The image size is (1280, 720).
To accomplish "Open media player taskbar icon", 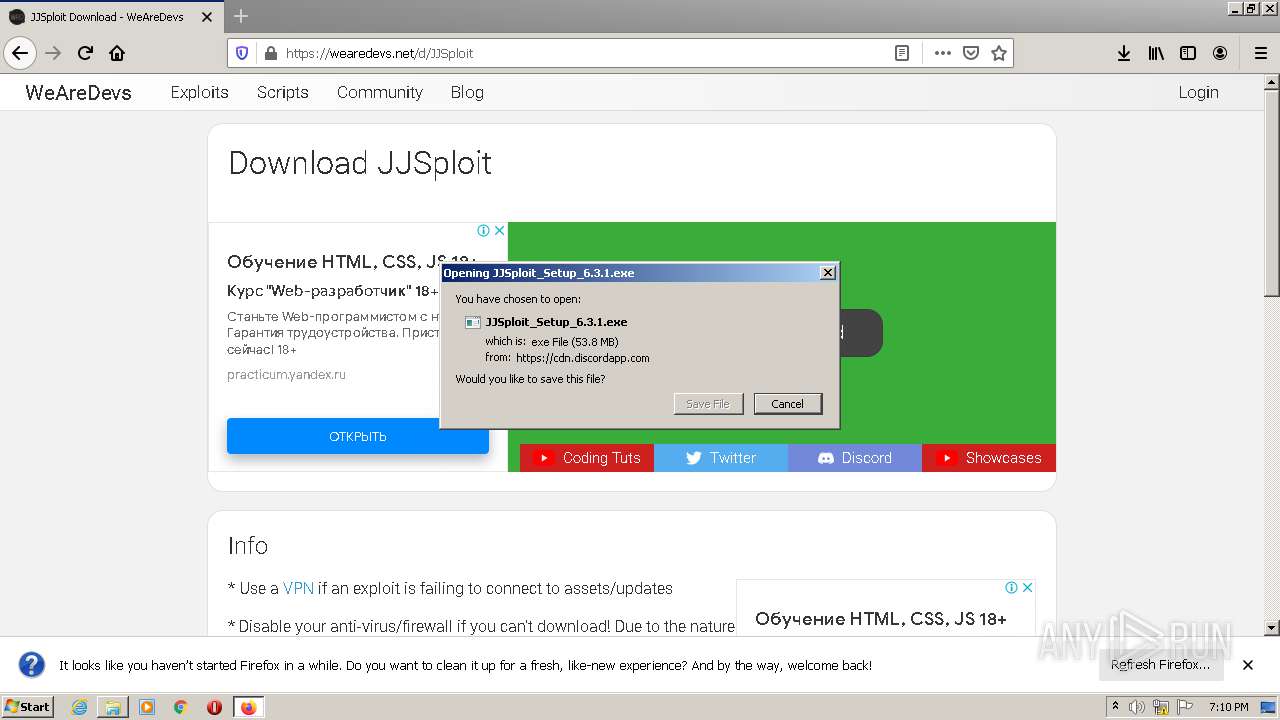I will (147, 707).
